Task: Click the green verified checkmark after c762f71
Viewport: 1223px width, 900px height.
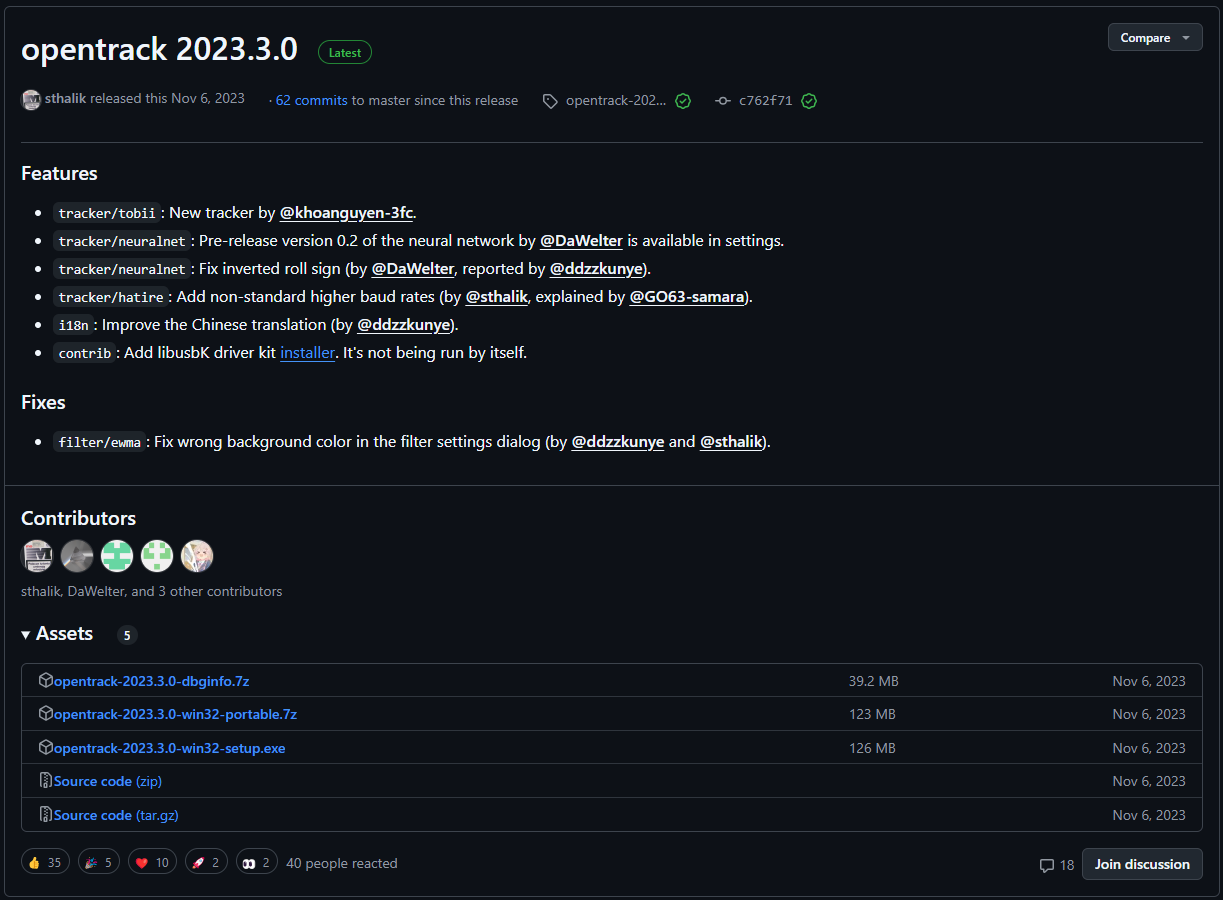Action: click(809, 101)
